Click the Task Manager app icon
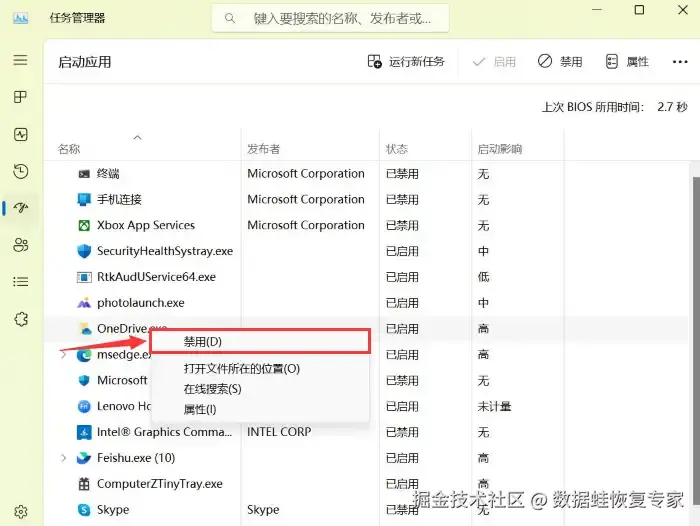 click(21, 18)
